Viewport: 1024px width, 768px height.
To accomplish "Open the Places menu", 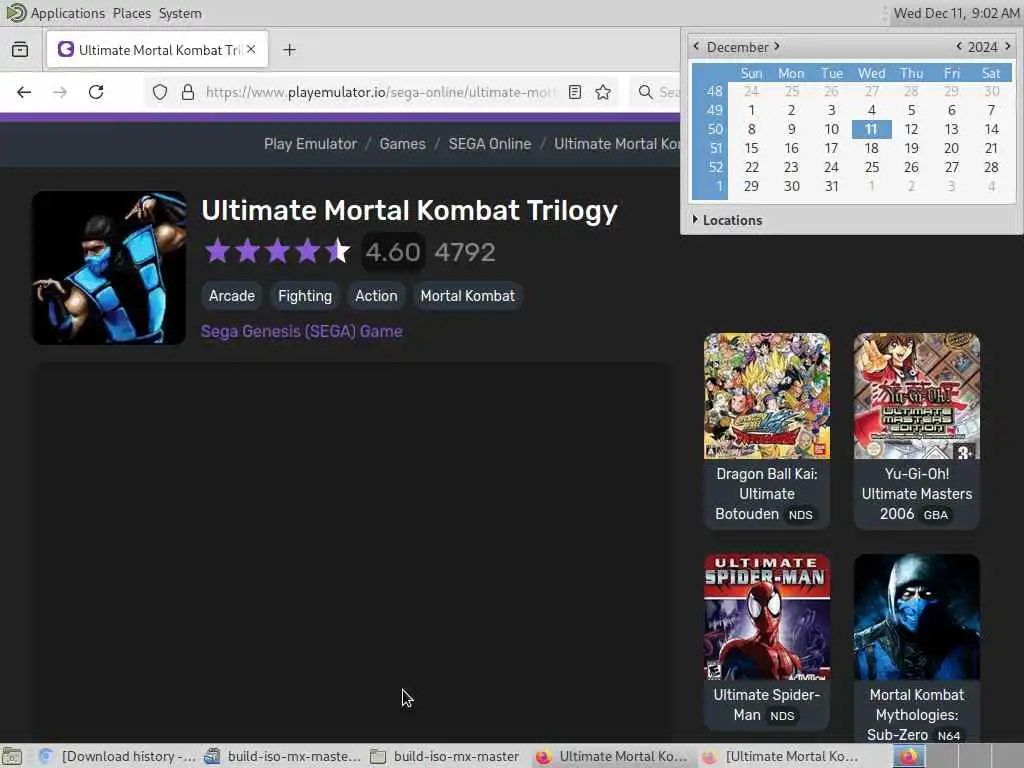I will (131, 13).
